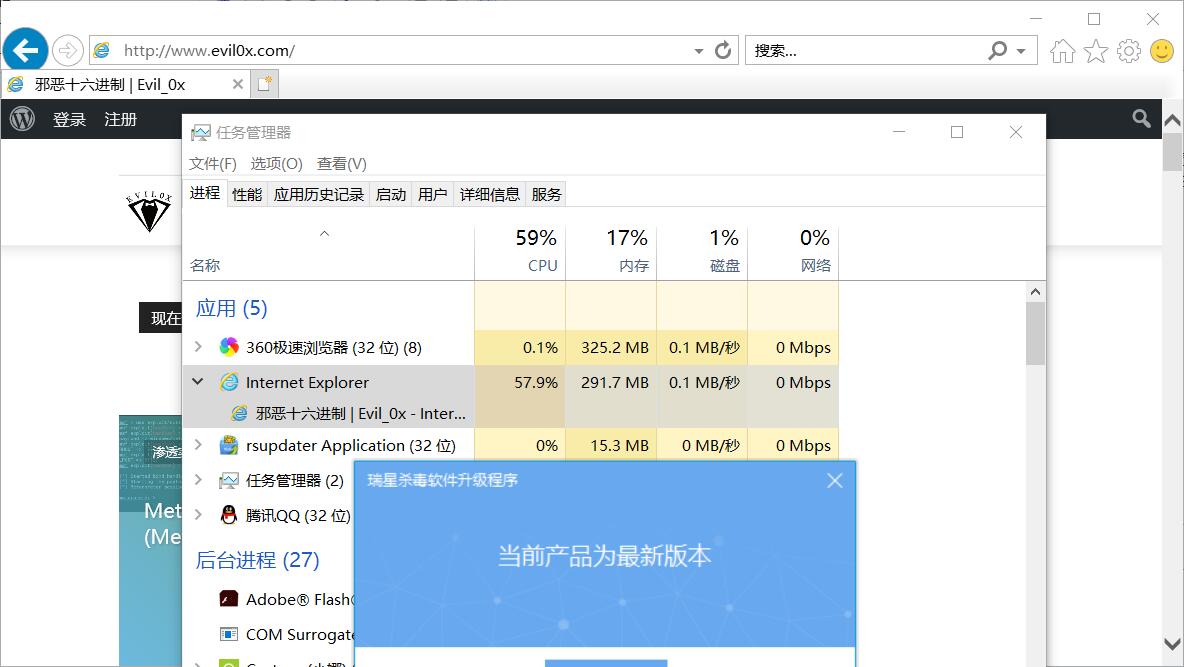Viewport: 1184px width, 667px height.
Task: Expand the 360极速浏览器 process group
Action: coord(198,347)
